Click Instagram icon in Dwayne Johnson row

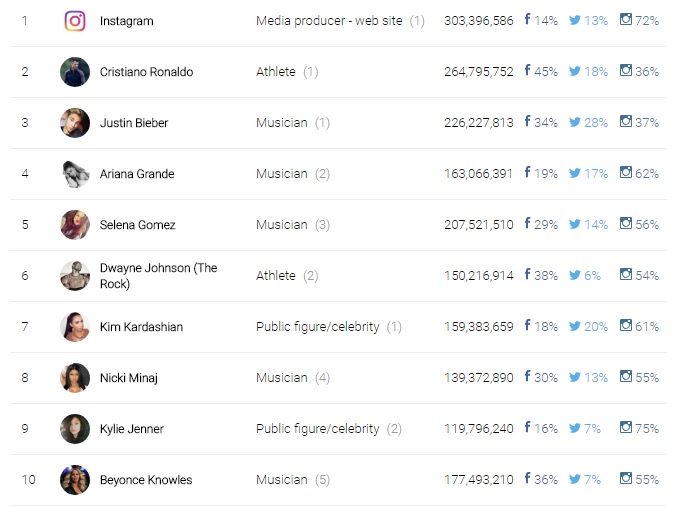626,274
